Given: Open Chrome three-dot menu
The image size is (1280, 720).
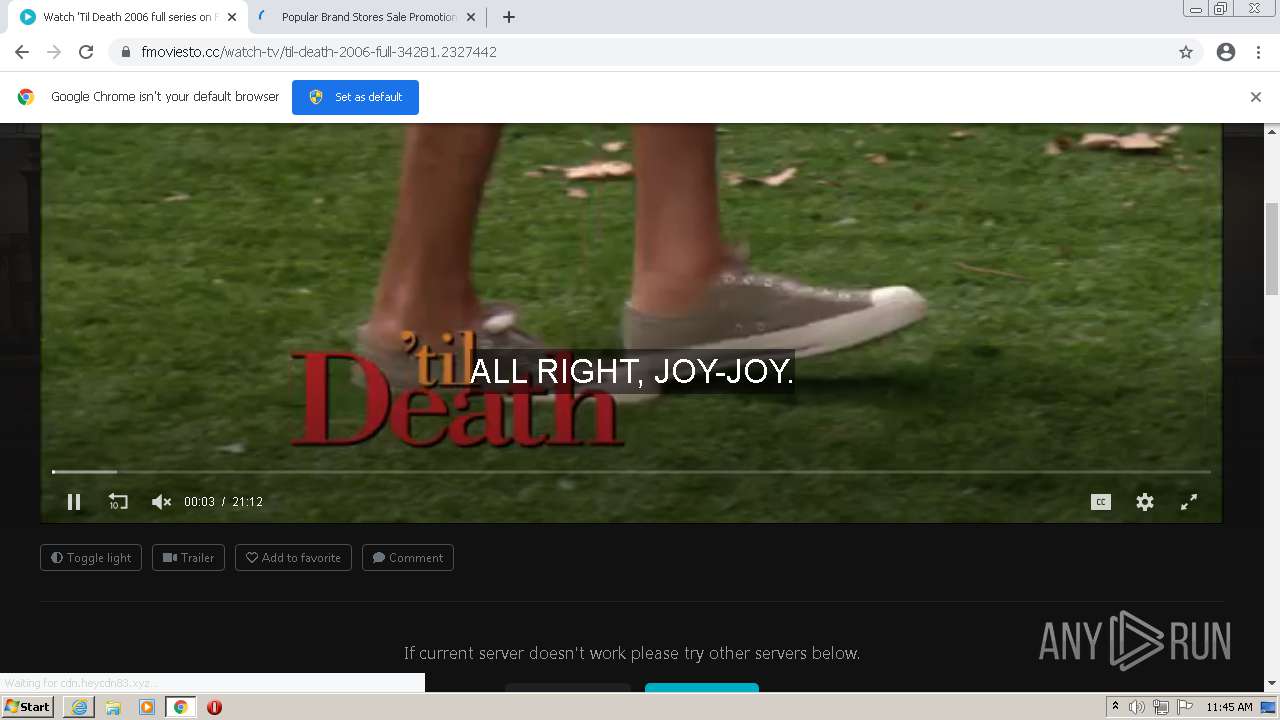Looking at the screenshot, I should 1258,52.
